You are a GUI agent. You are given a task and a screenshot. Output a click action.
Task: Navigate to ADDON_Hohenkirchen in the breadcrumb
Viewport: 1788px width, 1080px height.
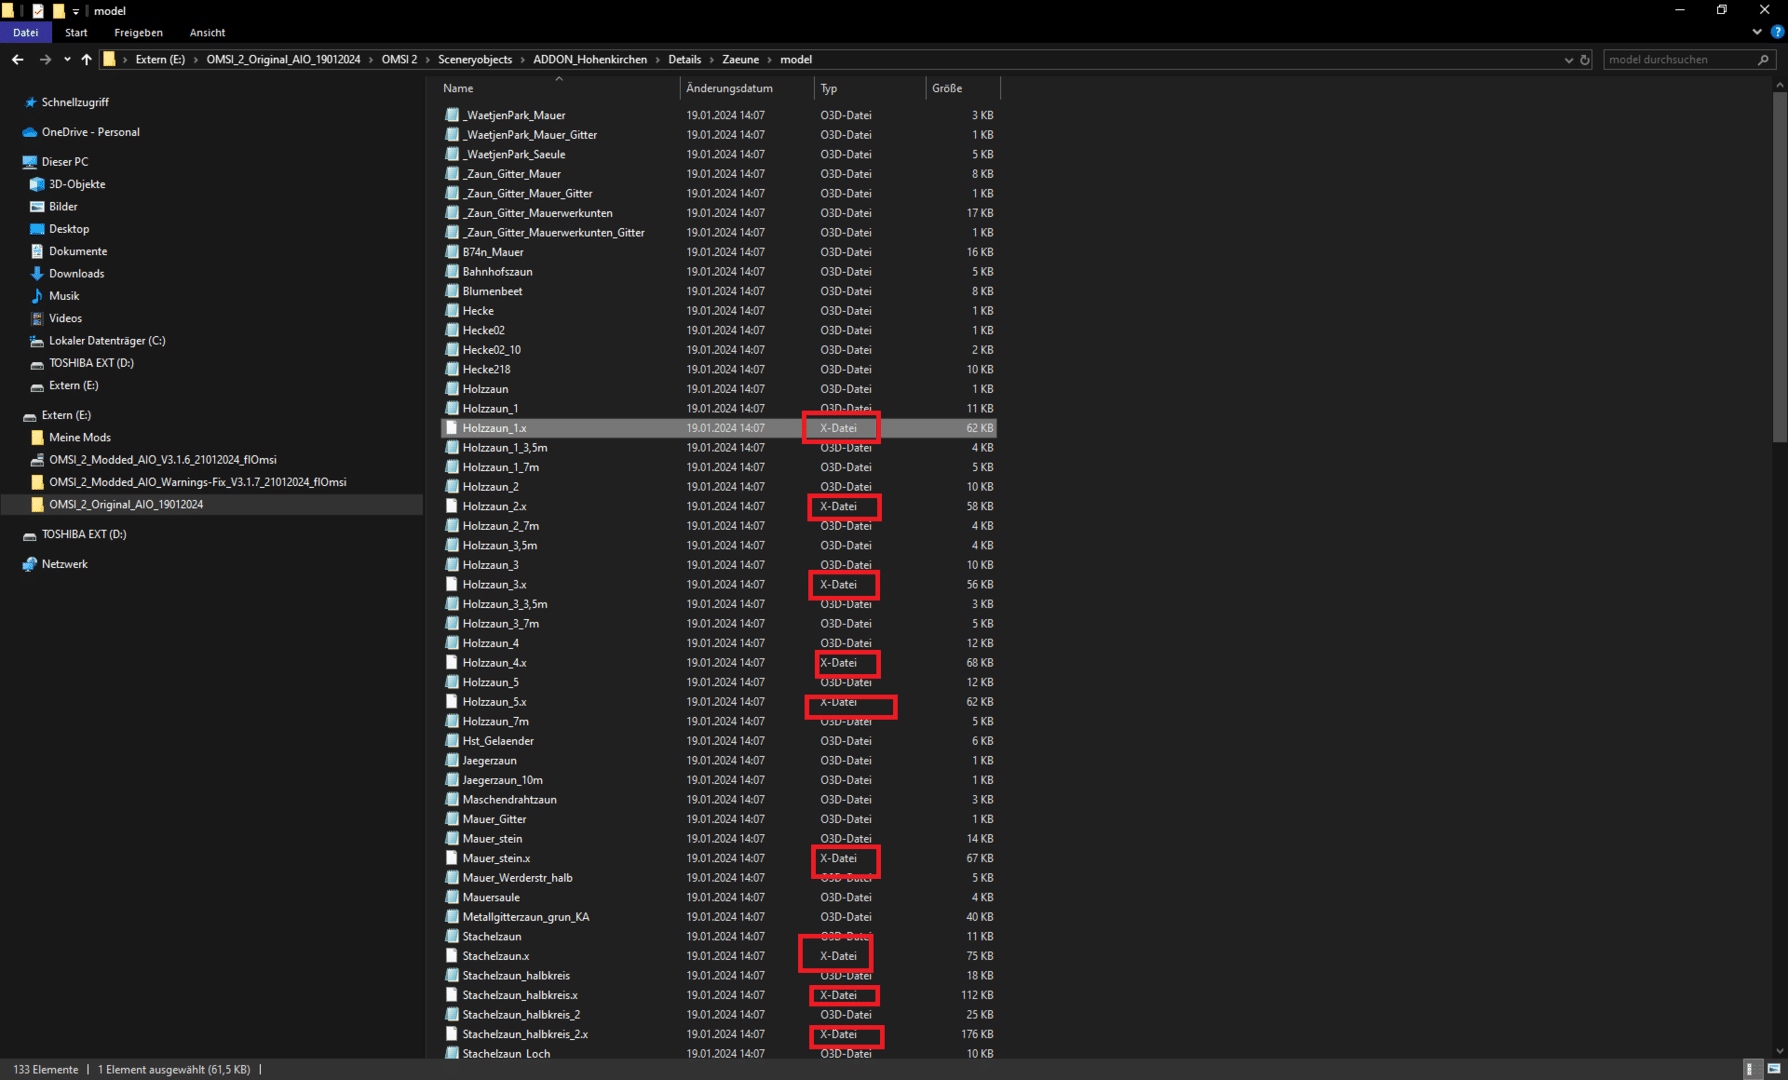(590, 60)
